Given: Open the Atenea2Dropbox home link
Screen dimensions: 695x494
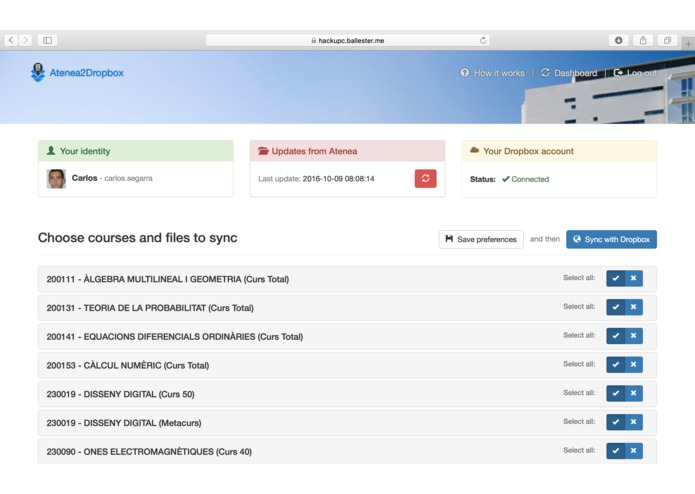Looking at the screenshot, I should pos(86,73).
